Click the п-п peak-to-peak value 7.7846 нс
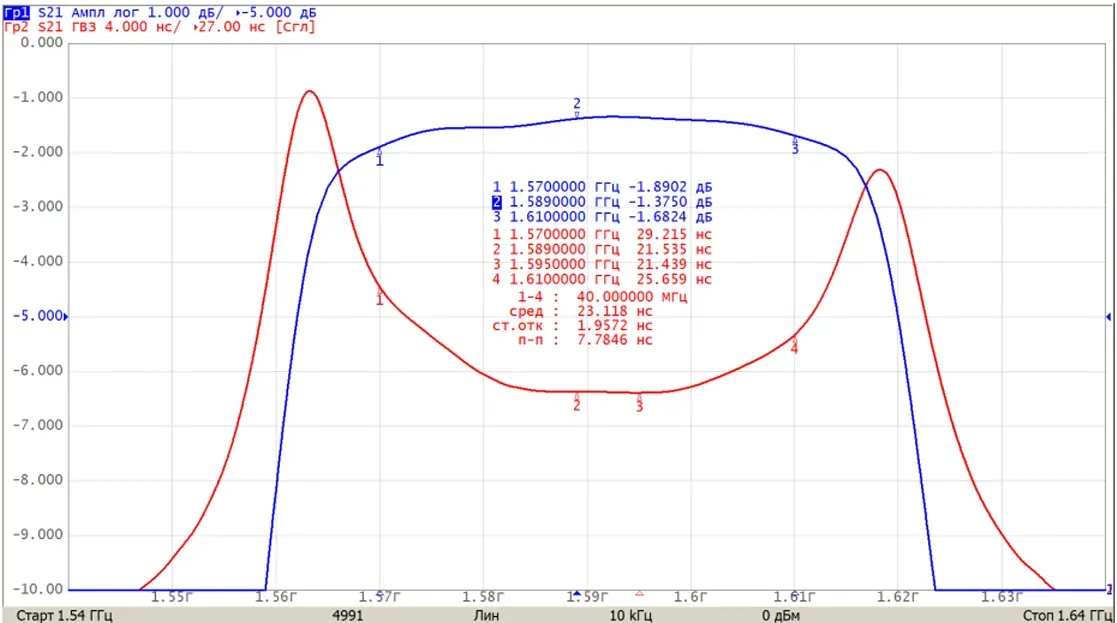The image size is (1117, 623). [615, 340]
